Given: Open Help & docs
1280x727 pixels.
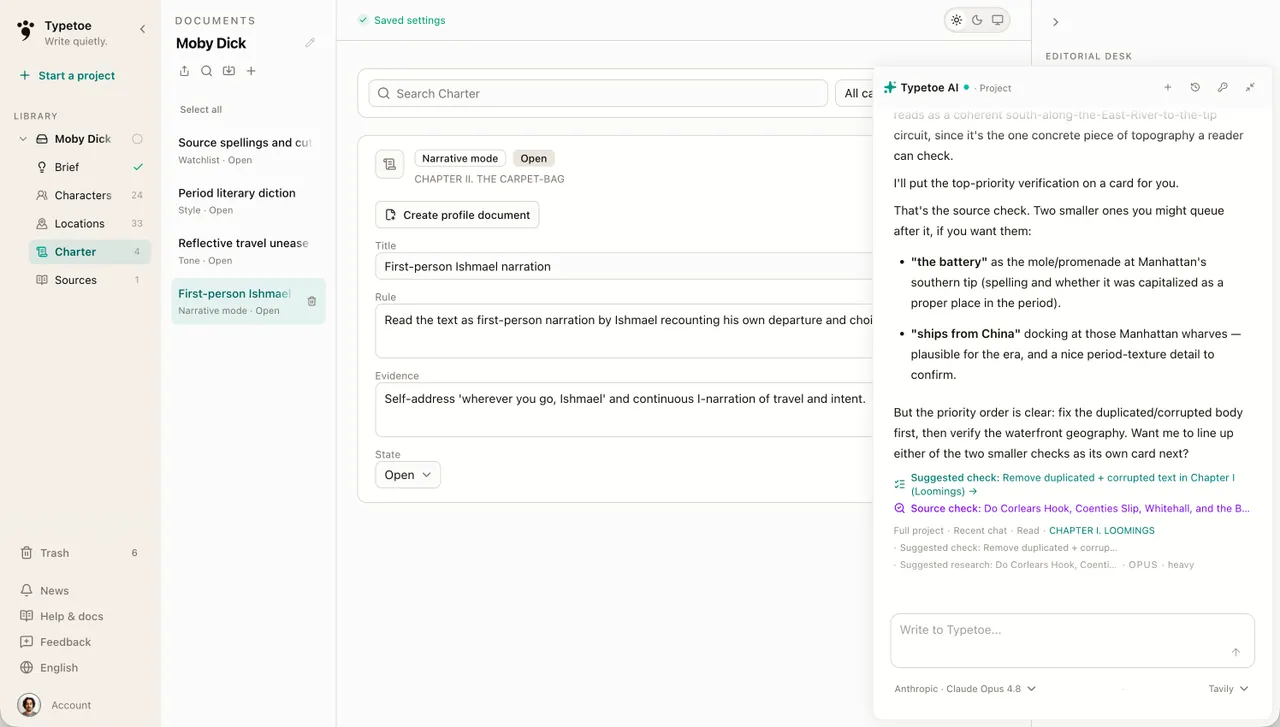Looking at the screenshot, I should [61, 616].
